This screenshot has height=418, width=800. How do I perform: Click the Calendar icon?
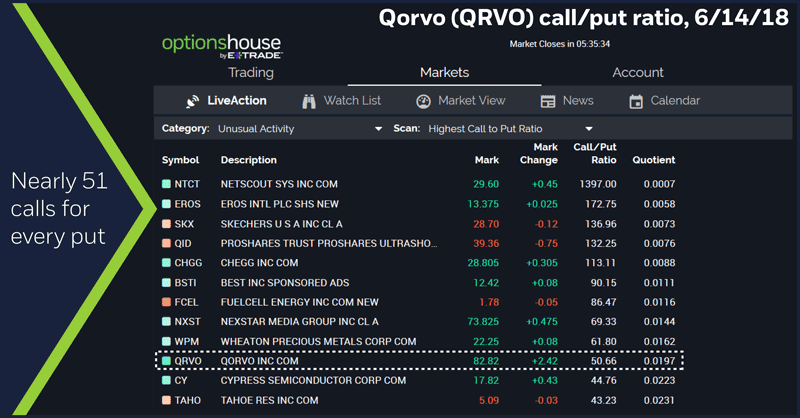coord(636,101)
